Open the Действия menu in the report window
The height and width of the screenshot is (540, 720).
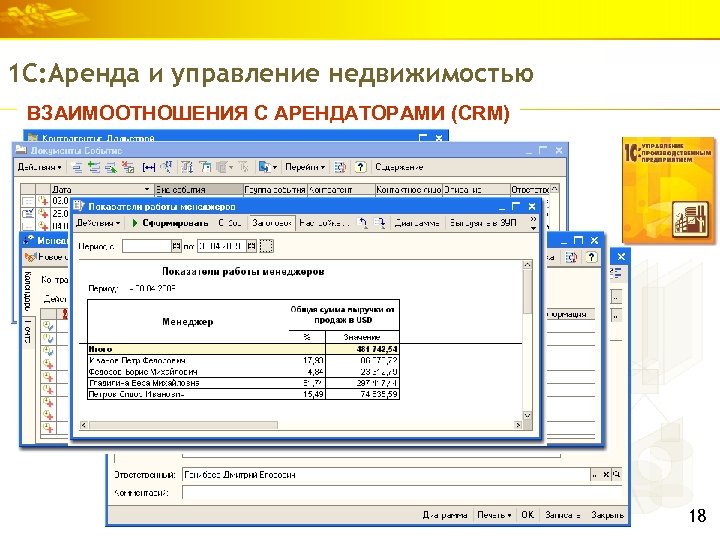coord(98,223)
